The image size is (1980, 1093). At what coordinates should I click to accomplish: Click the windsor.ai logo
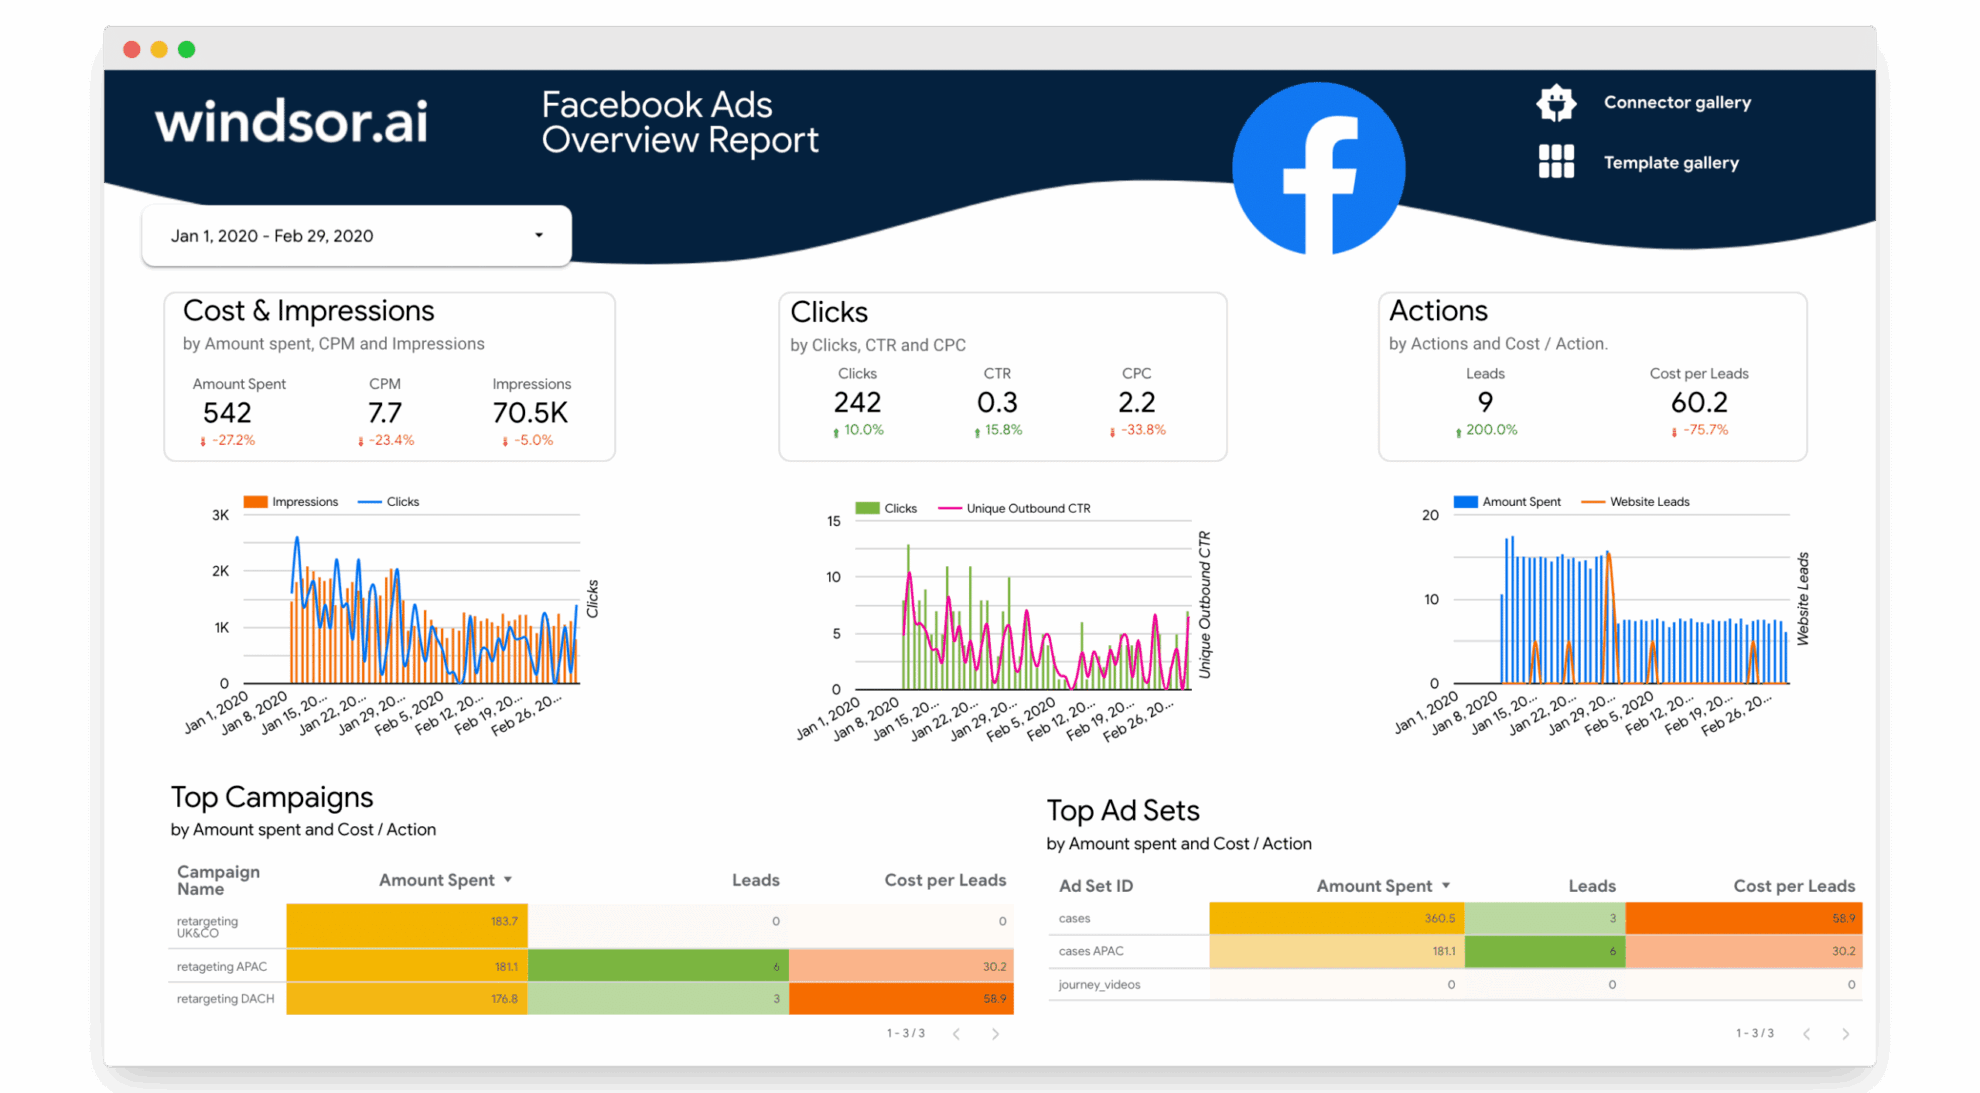pyautogui.click(x=291, y=122)
